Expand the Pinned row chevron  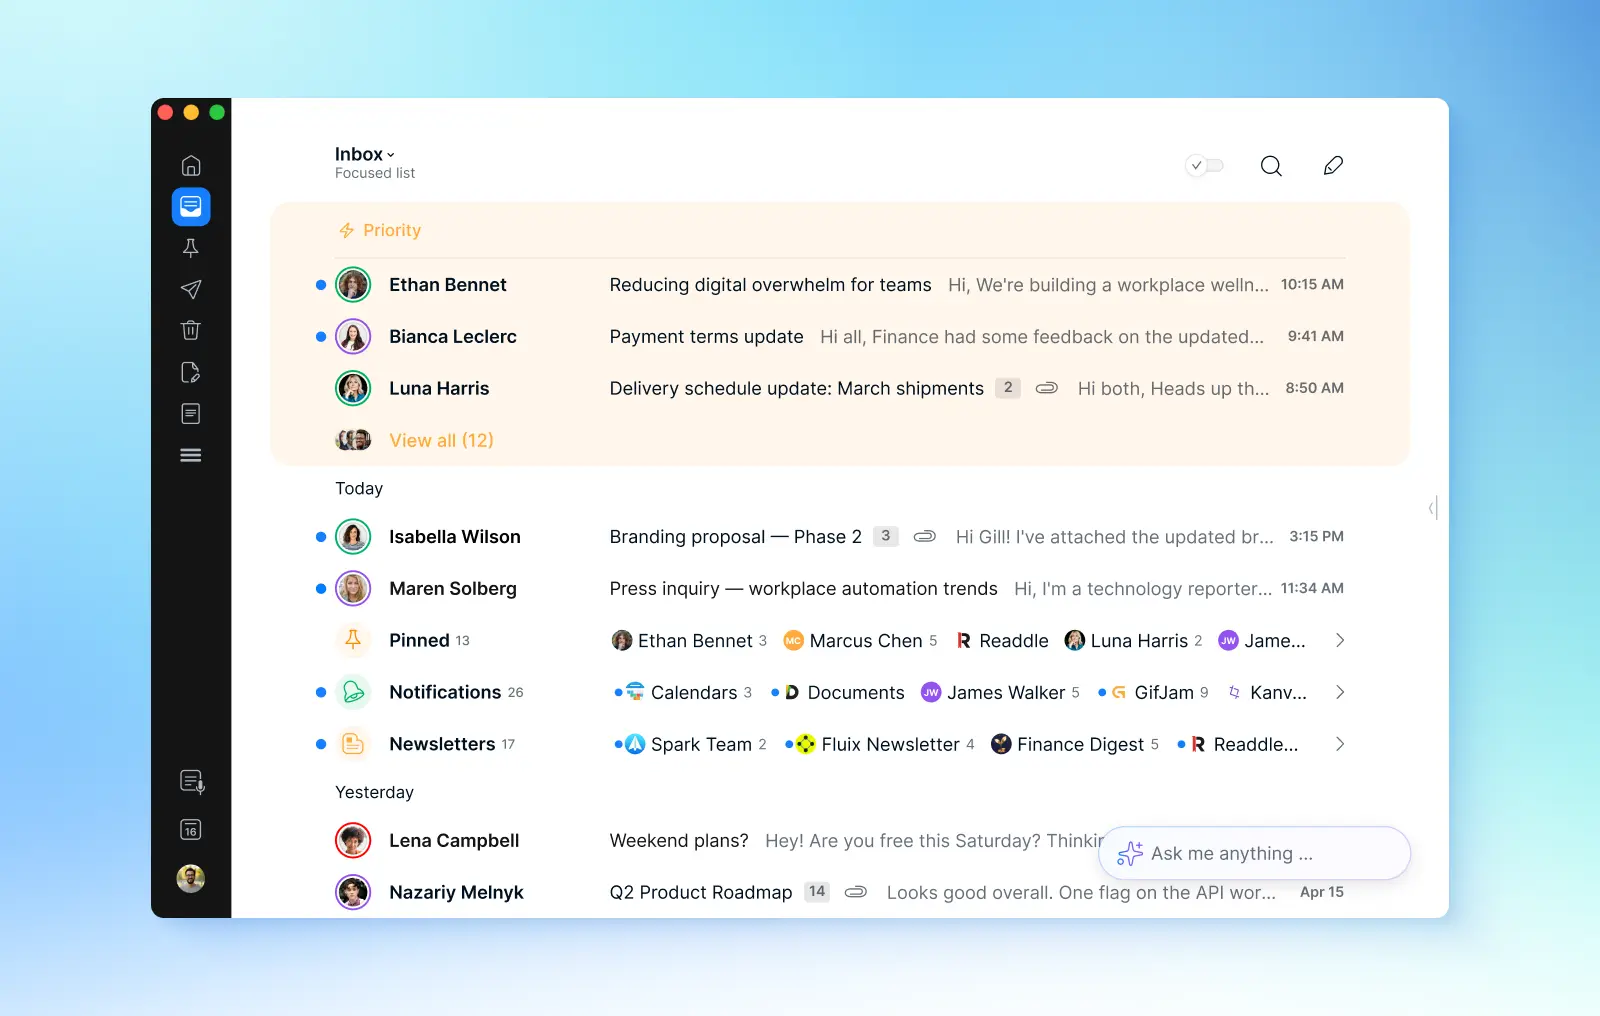pyautogui.click(x=1340, y=640)
